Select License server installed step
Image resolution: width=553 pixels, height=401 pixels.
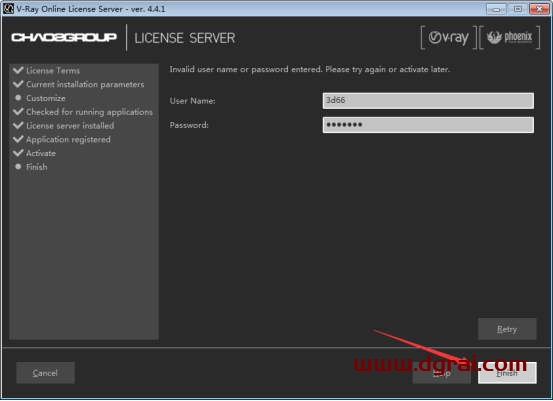click(x=70, y=126)
